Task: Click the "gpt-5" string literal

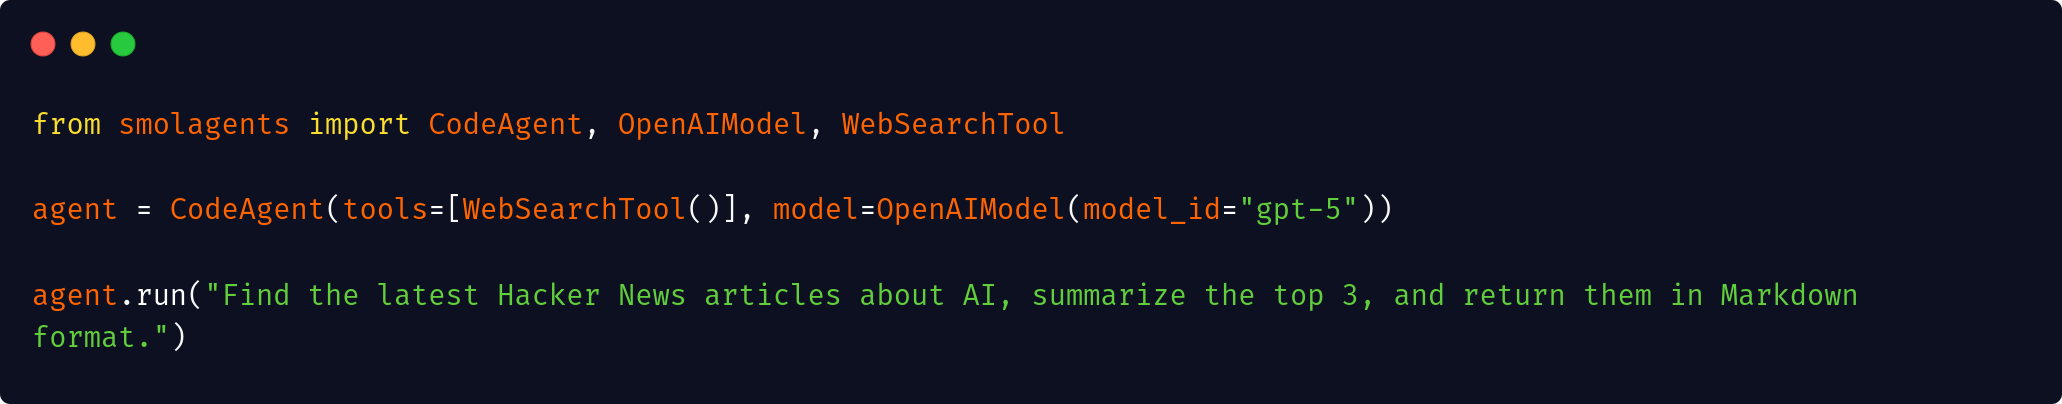Action: click(1298, 209)
